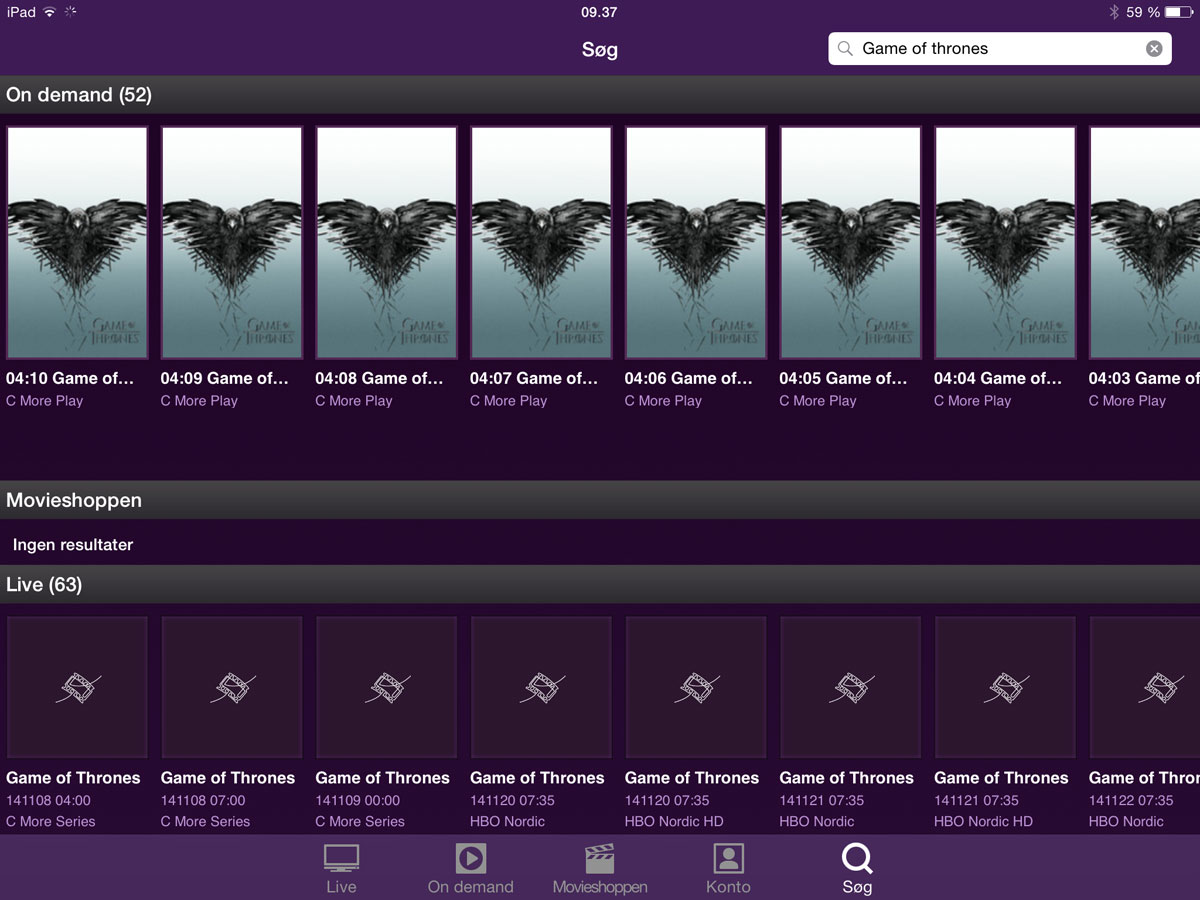Tap the '141108 04:00' airing time

(48, 800)
